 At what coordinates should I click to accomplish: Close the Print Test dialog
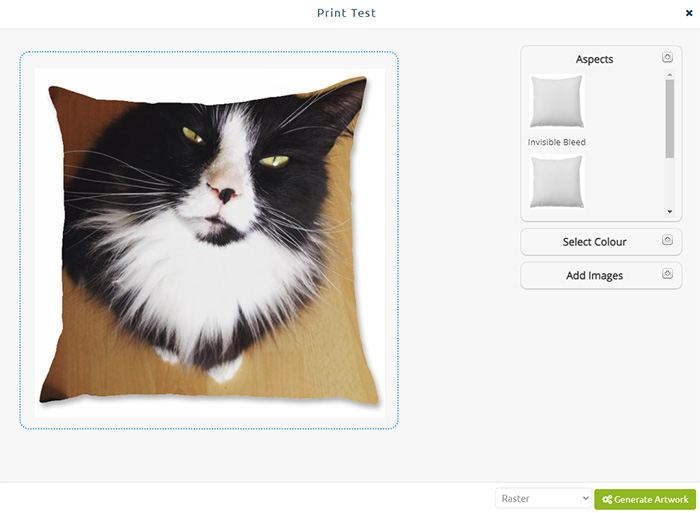pyautogui.click(x=689, y=13)
